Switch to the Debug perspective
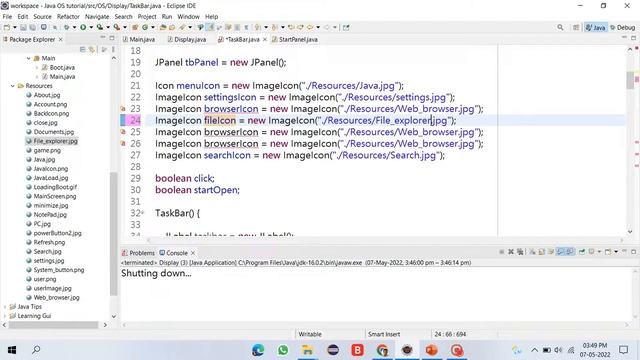The image size is (640, 360). (622, 27)
